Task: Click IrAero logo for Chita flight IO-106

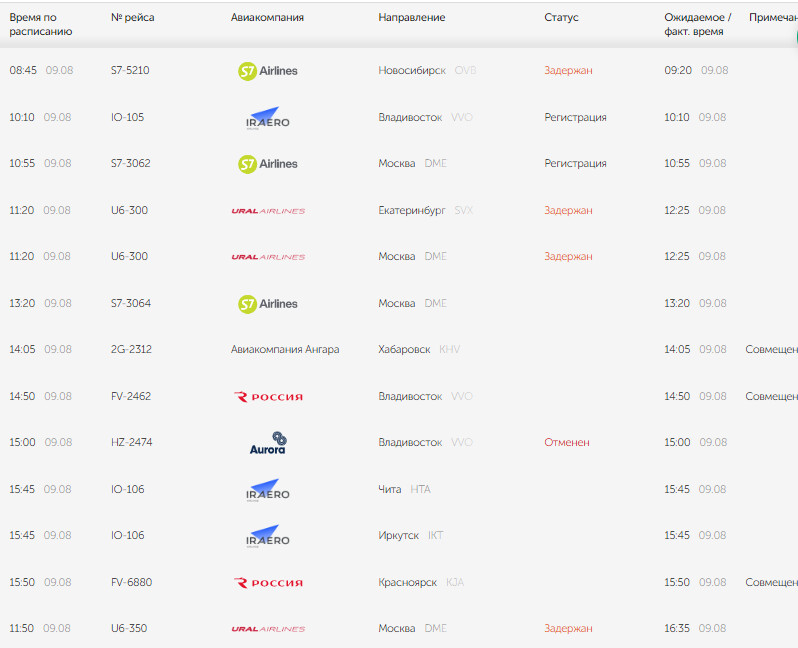Action: tap(268, 490)
